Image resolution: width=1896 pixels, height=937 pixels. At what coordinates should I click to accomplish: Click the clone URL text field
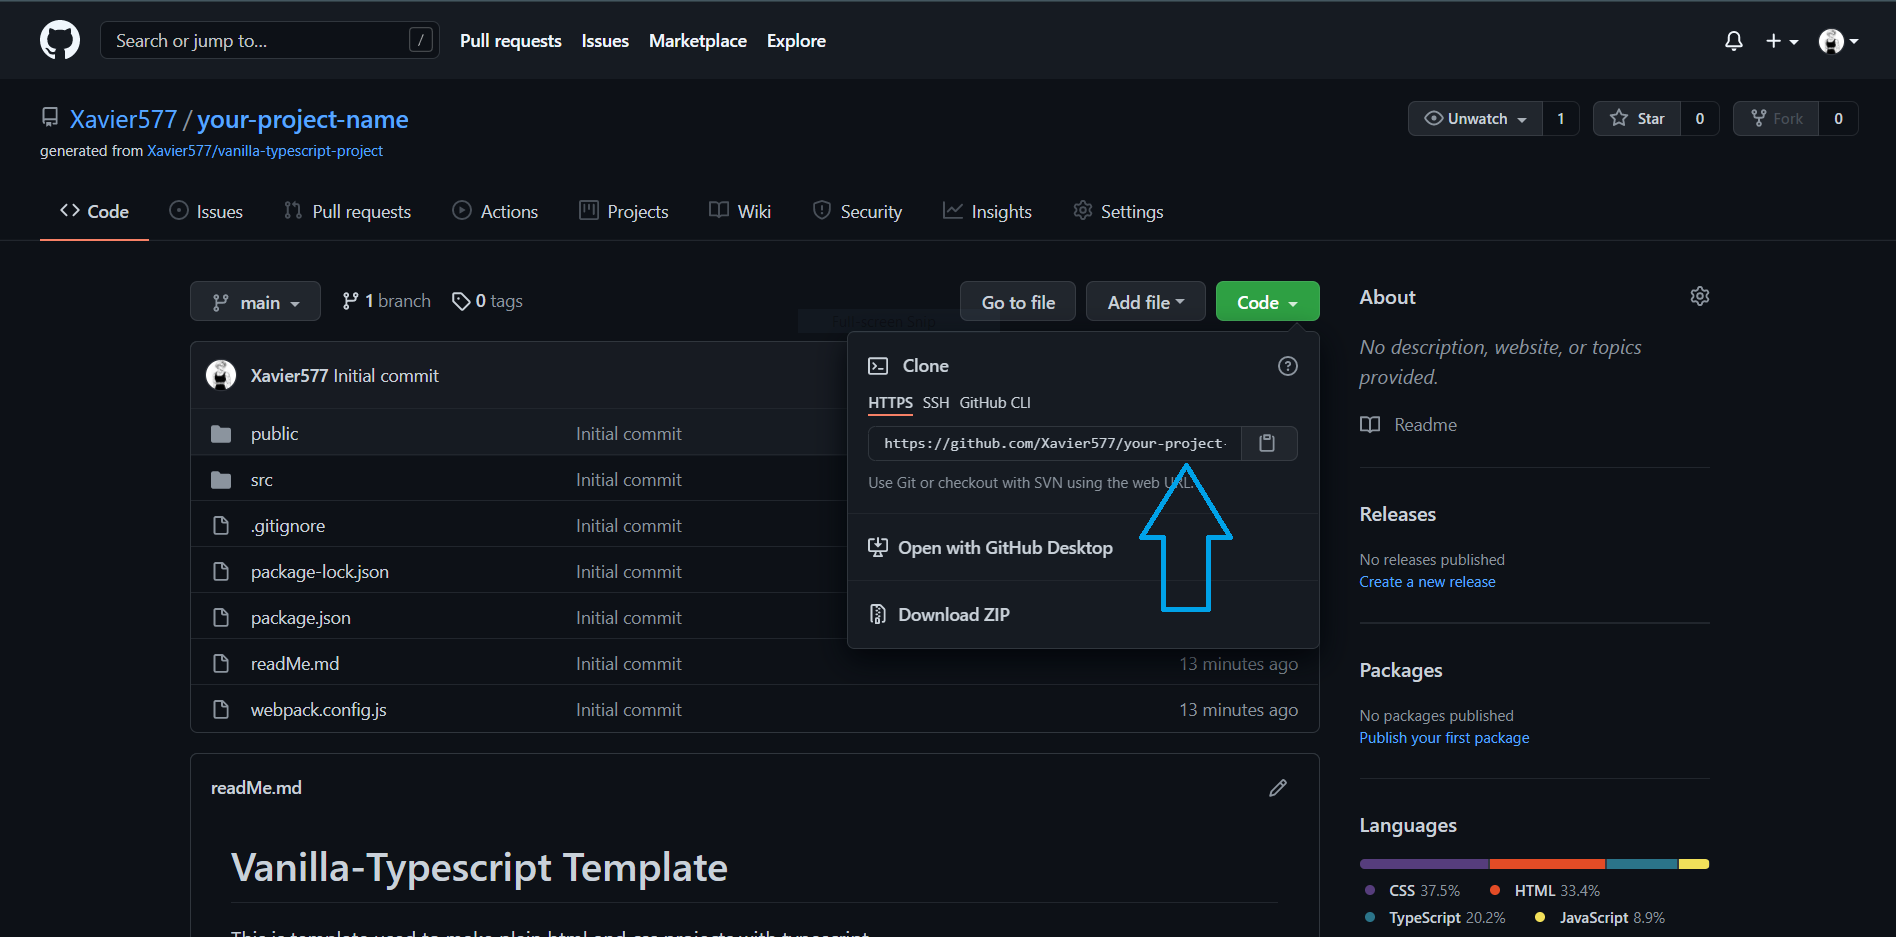coord(1055,443)
